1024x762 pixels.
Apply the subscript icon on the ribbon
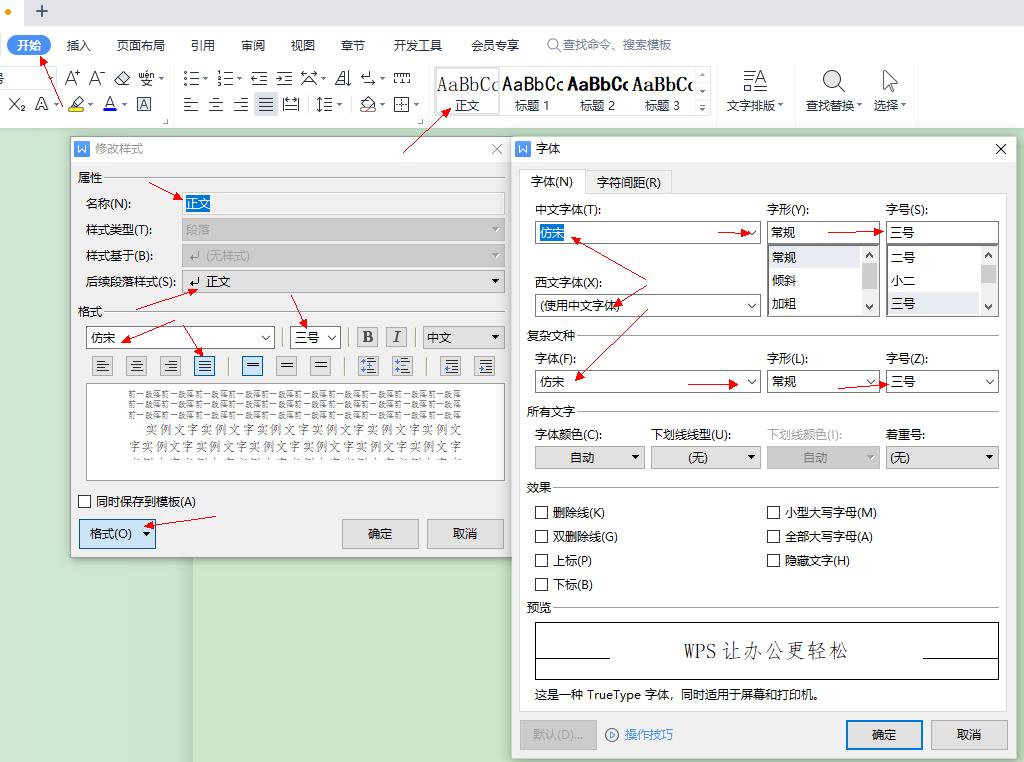click(x=18, y=103)
